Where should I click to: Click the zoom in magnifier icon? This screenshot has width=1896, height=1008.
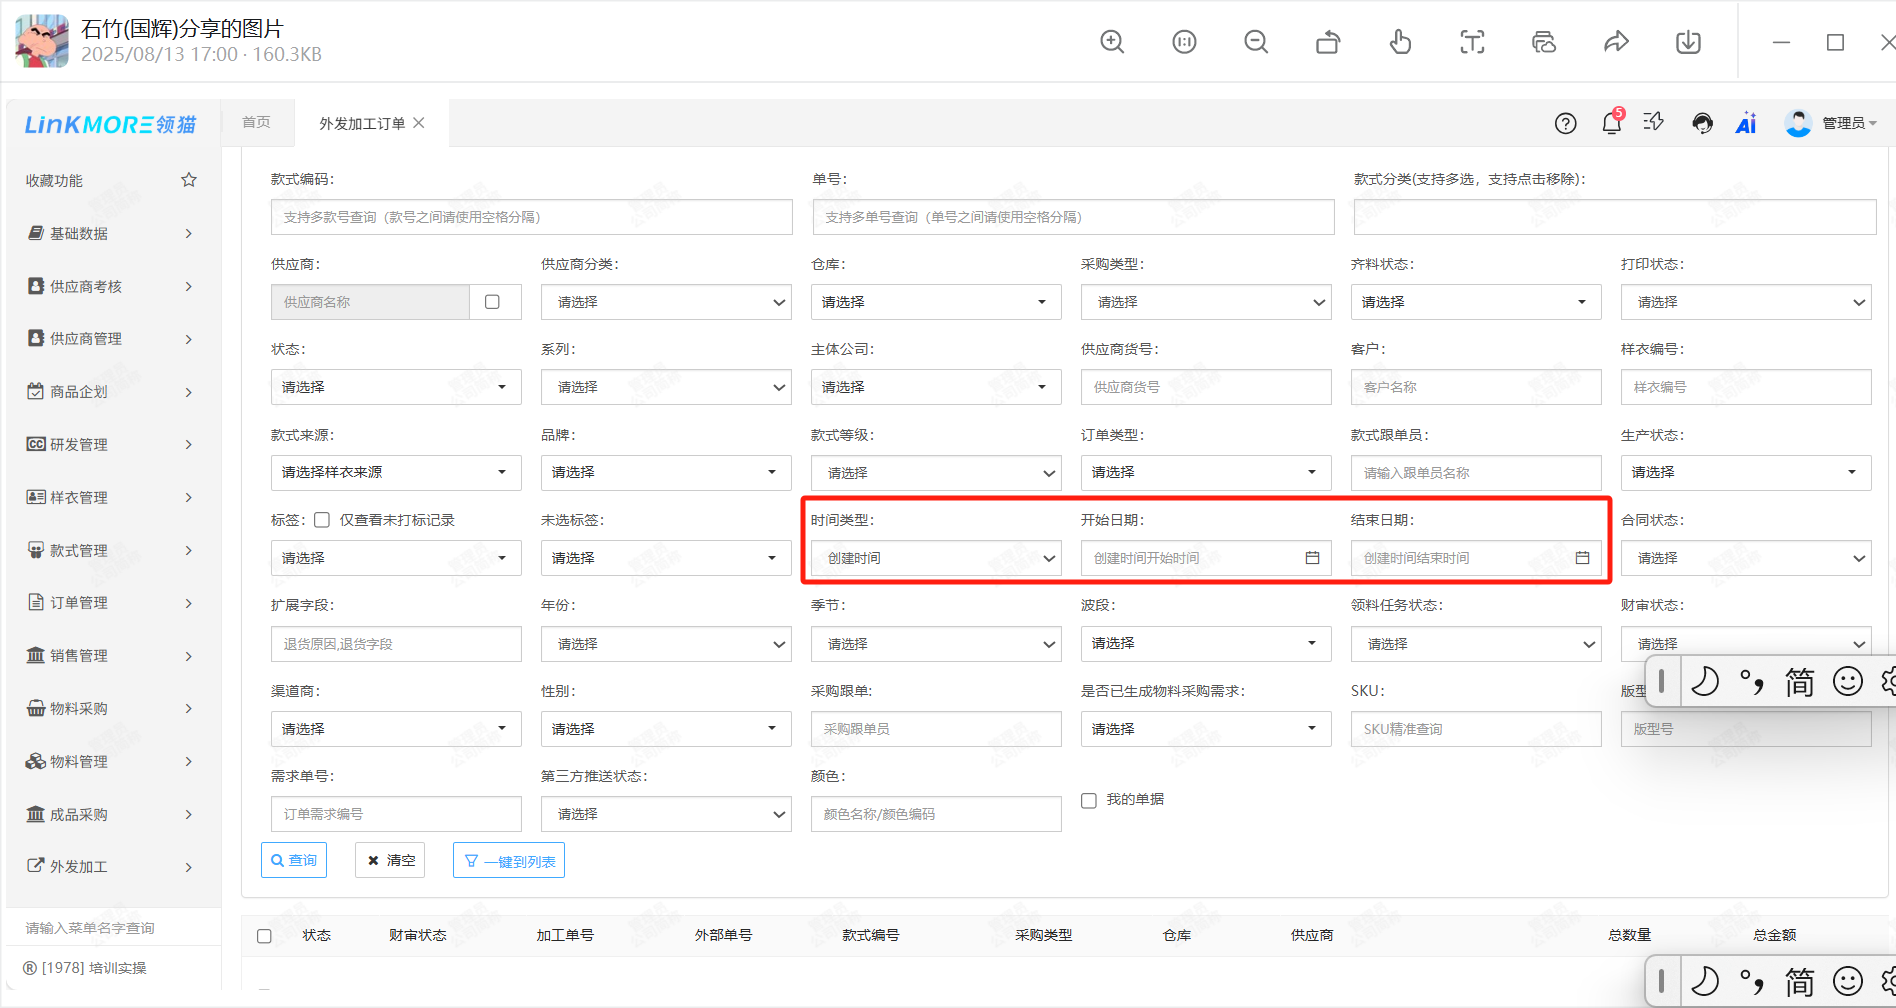point(1112,42)
